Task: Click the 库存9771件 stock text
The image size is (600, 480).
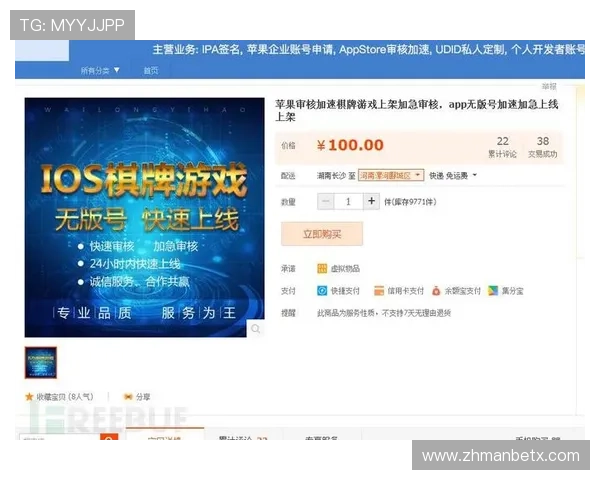Action: [410, 202]
